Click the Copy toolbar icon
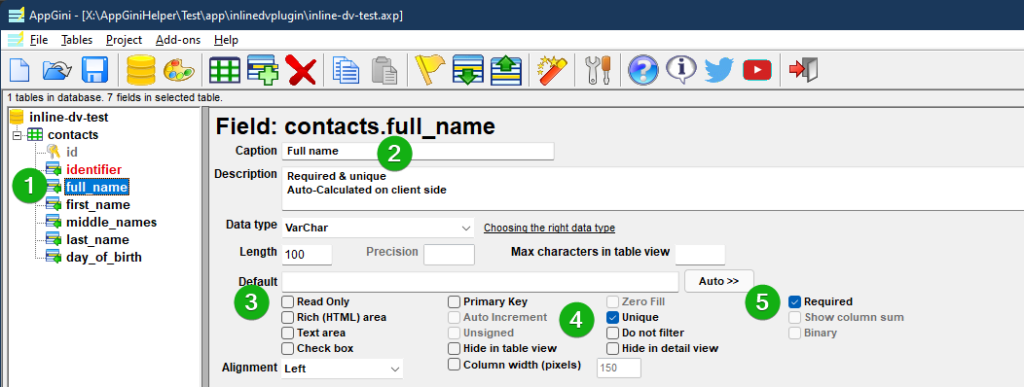The image size is (1024, 387). pos(346,69)
